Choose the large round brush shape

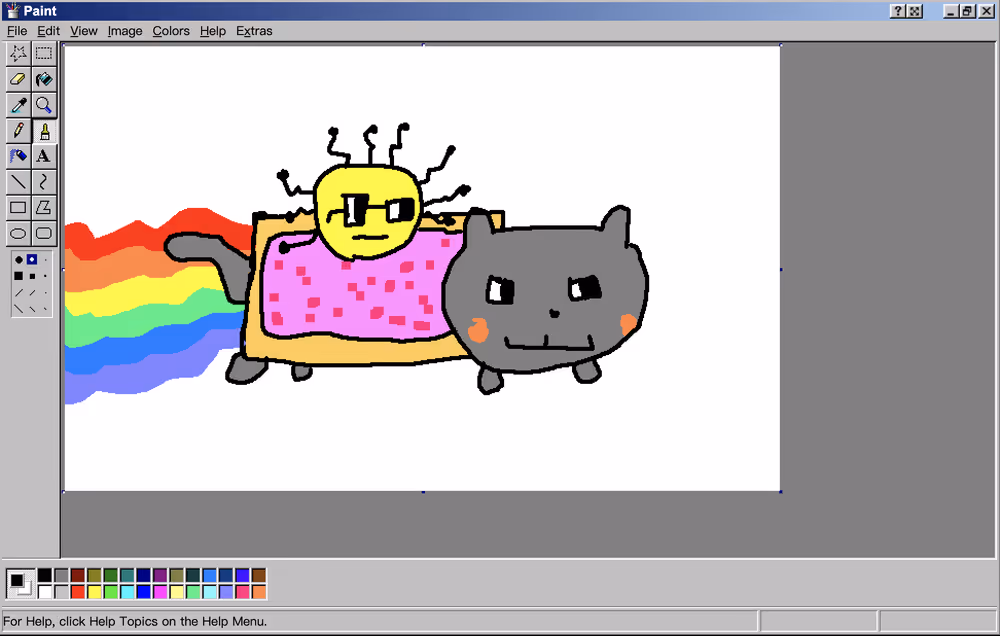[x=18, y=260]
